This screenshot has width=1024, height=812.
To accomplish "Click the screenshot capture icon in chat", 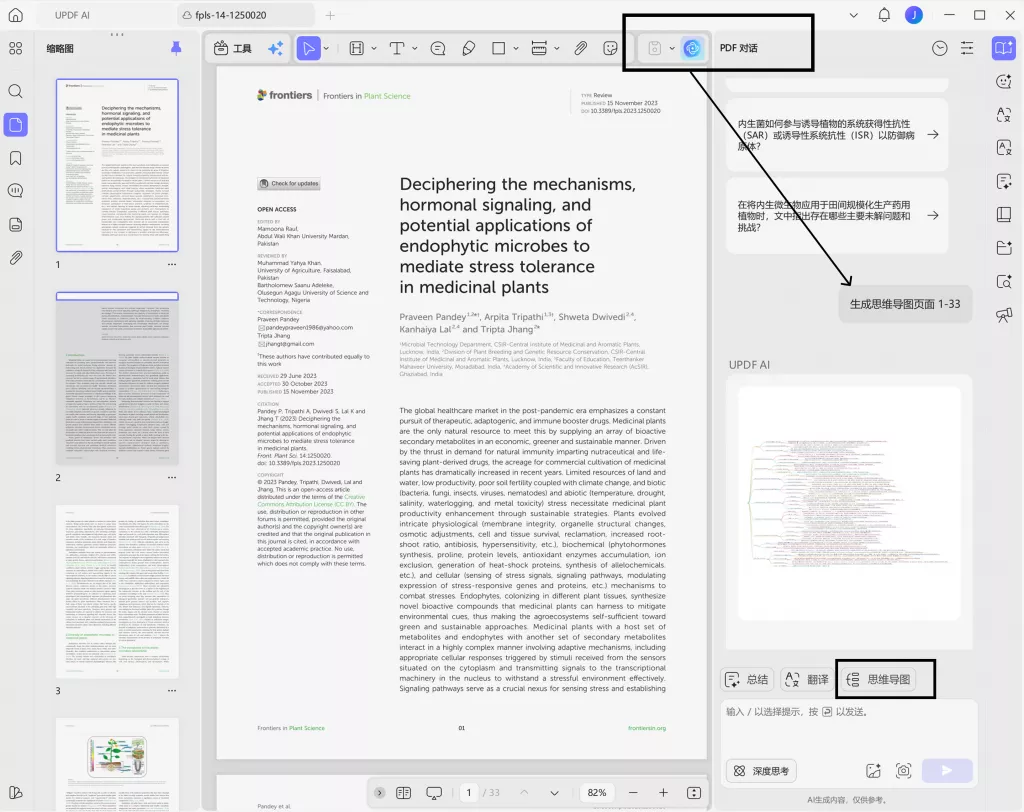I will 903,771.
